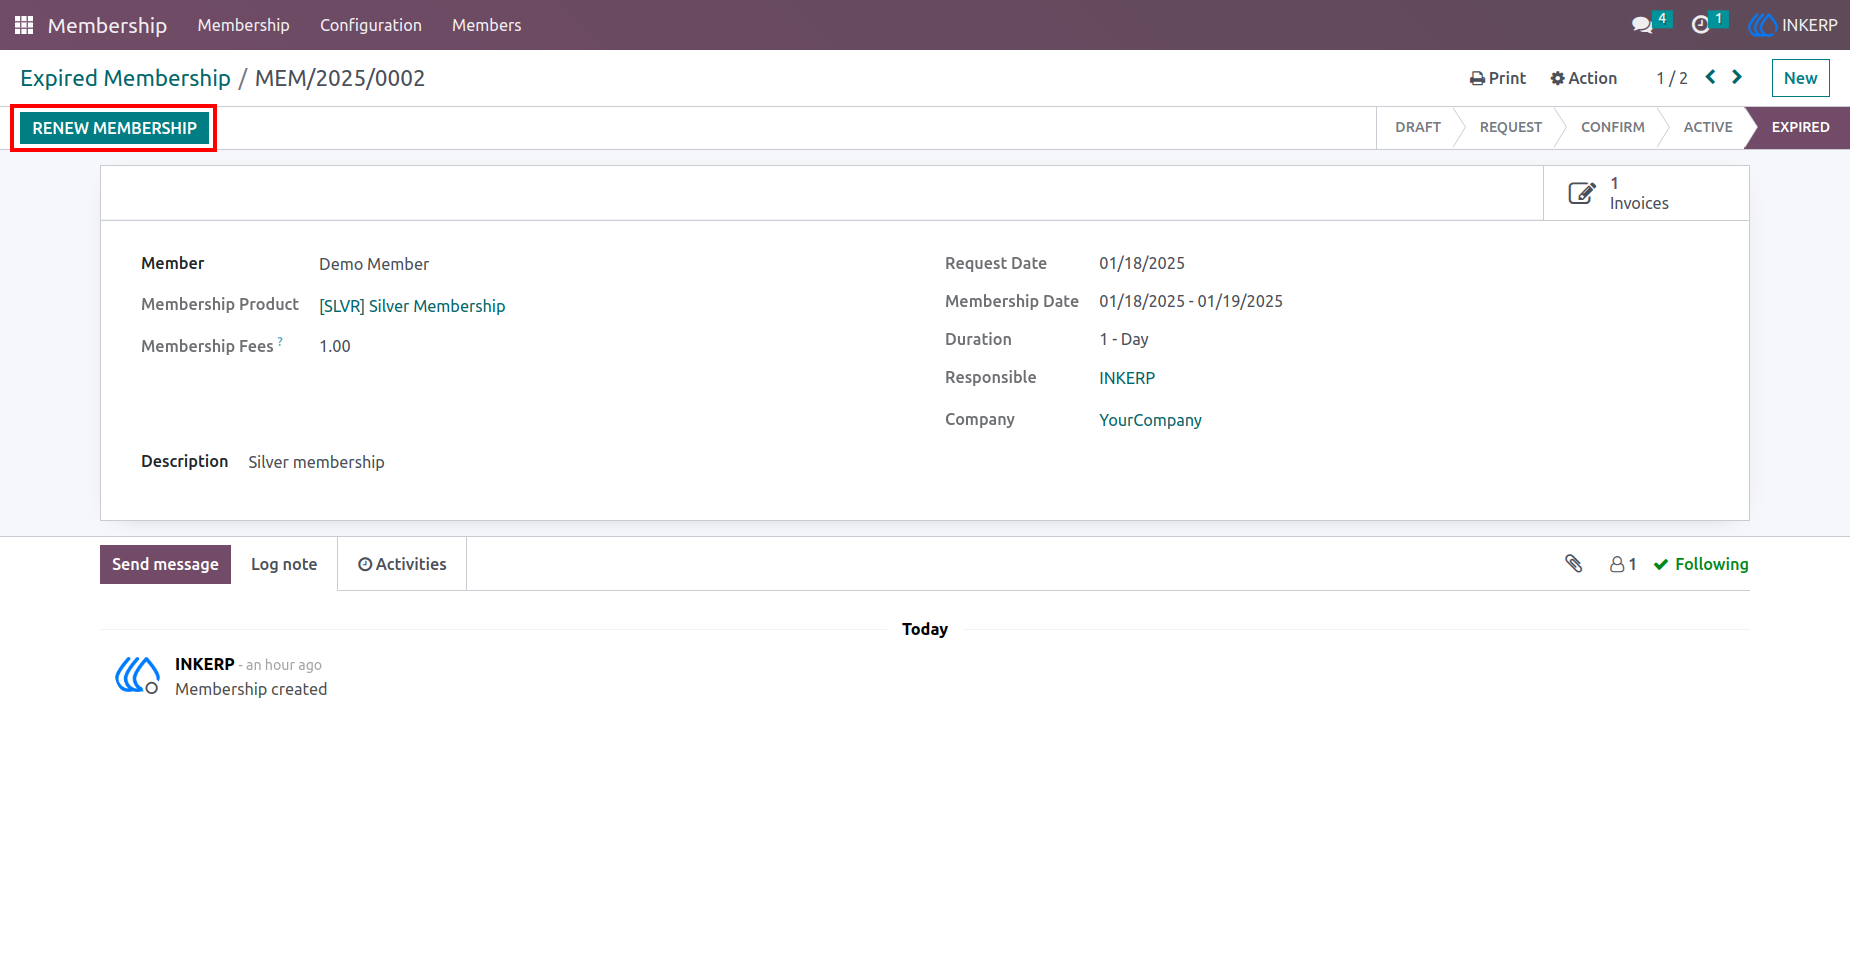The image size is (1850, 966).
Task: Click Expired Membership breadcrumb link
Action: tap(125, 78)
